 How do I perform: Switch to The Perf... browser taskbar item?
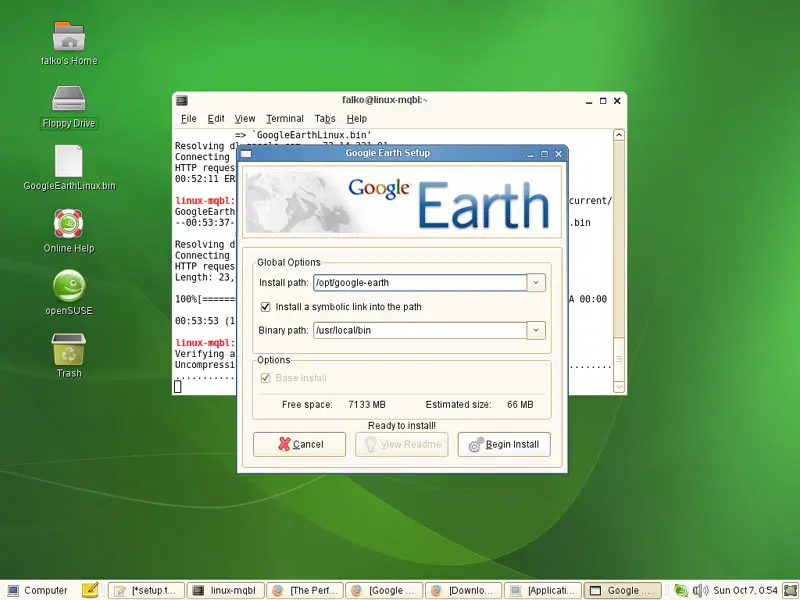coord(305,590)
